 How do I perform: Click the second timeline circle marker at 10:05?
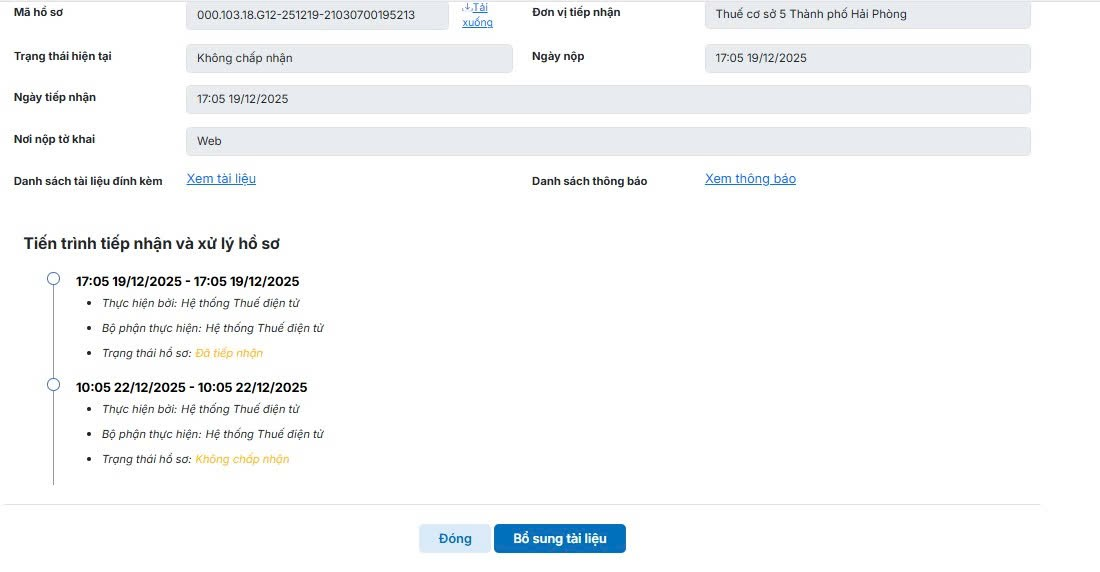(54, 385)
